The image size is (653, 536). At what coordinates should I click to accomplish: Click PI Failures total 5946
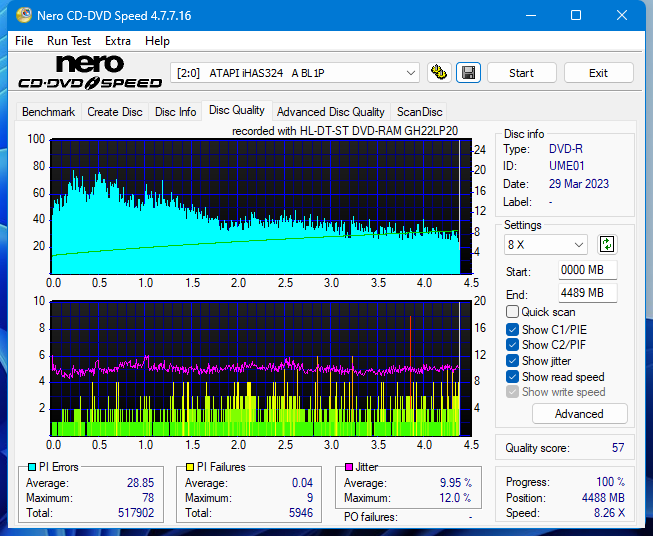pyautogui.click(x=301, y=512)
